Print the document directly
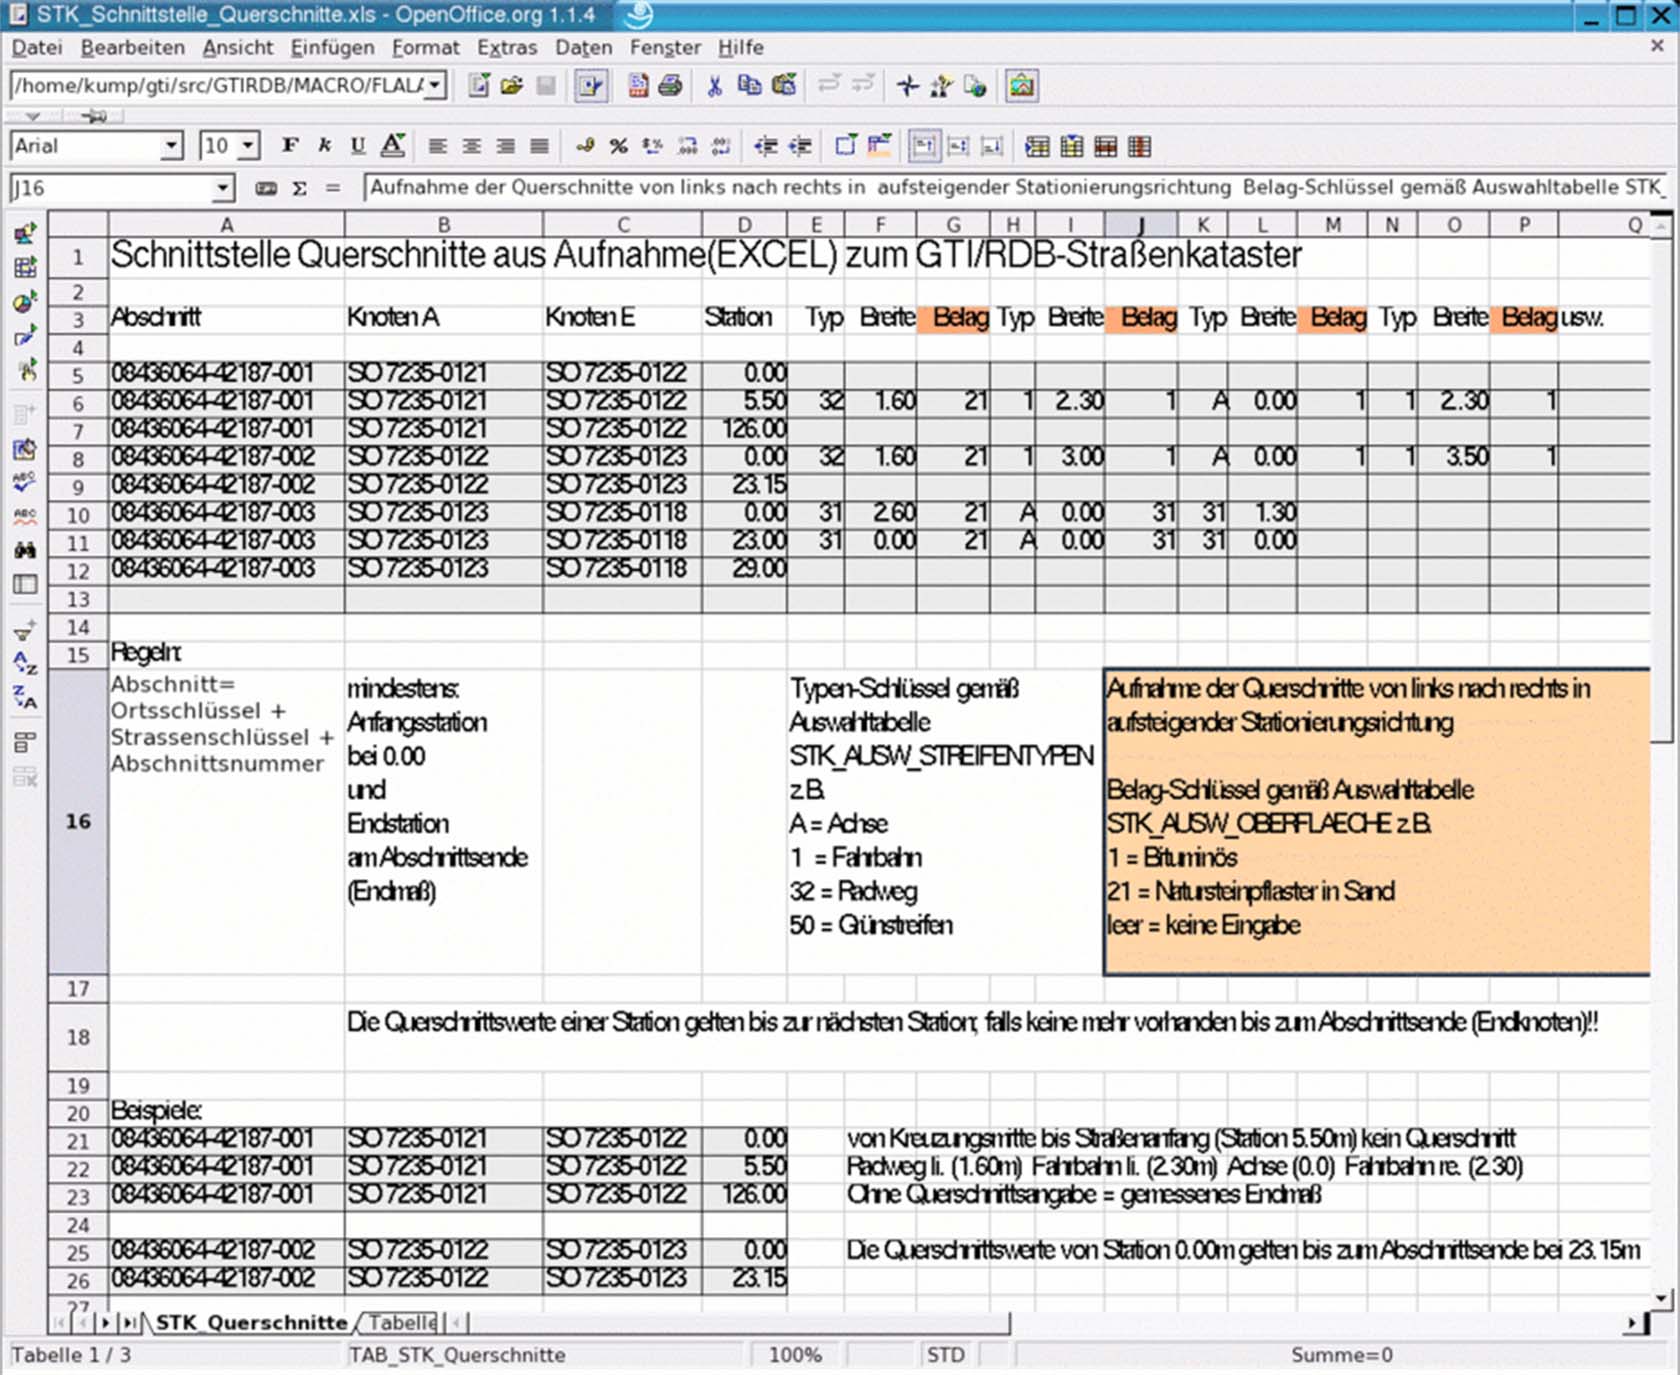Viewport: 1680px width, 1375px height. point(671,86)
